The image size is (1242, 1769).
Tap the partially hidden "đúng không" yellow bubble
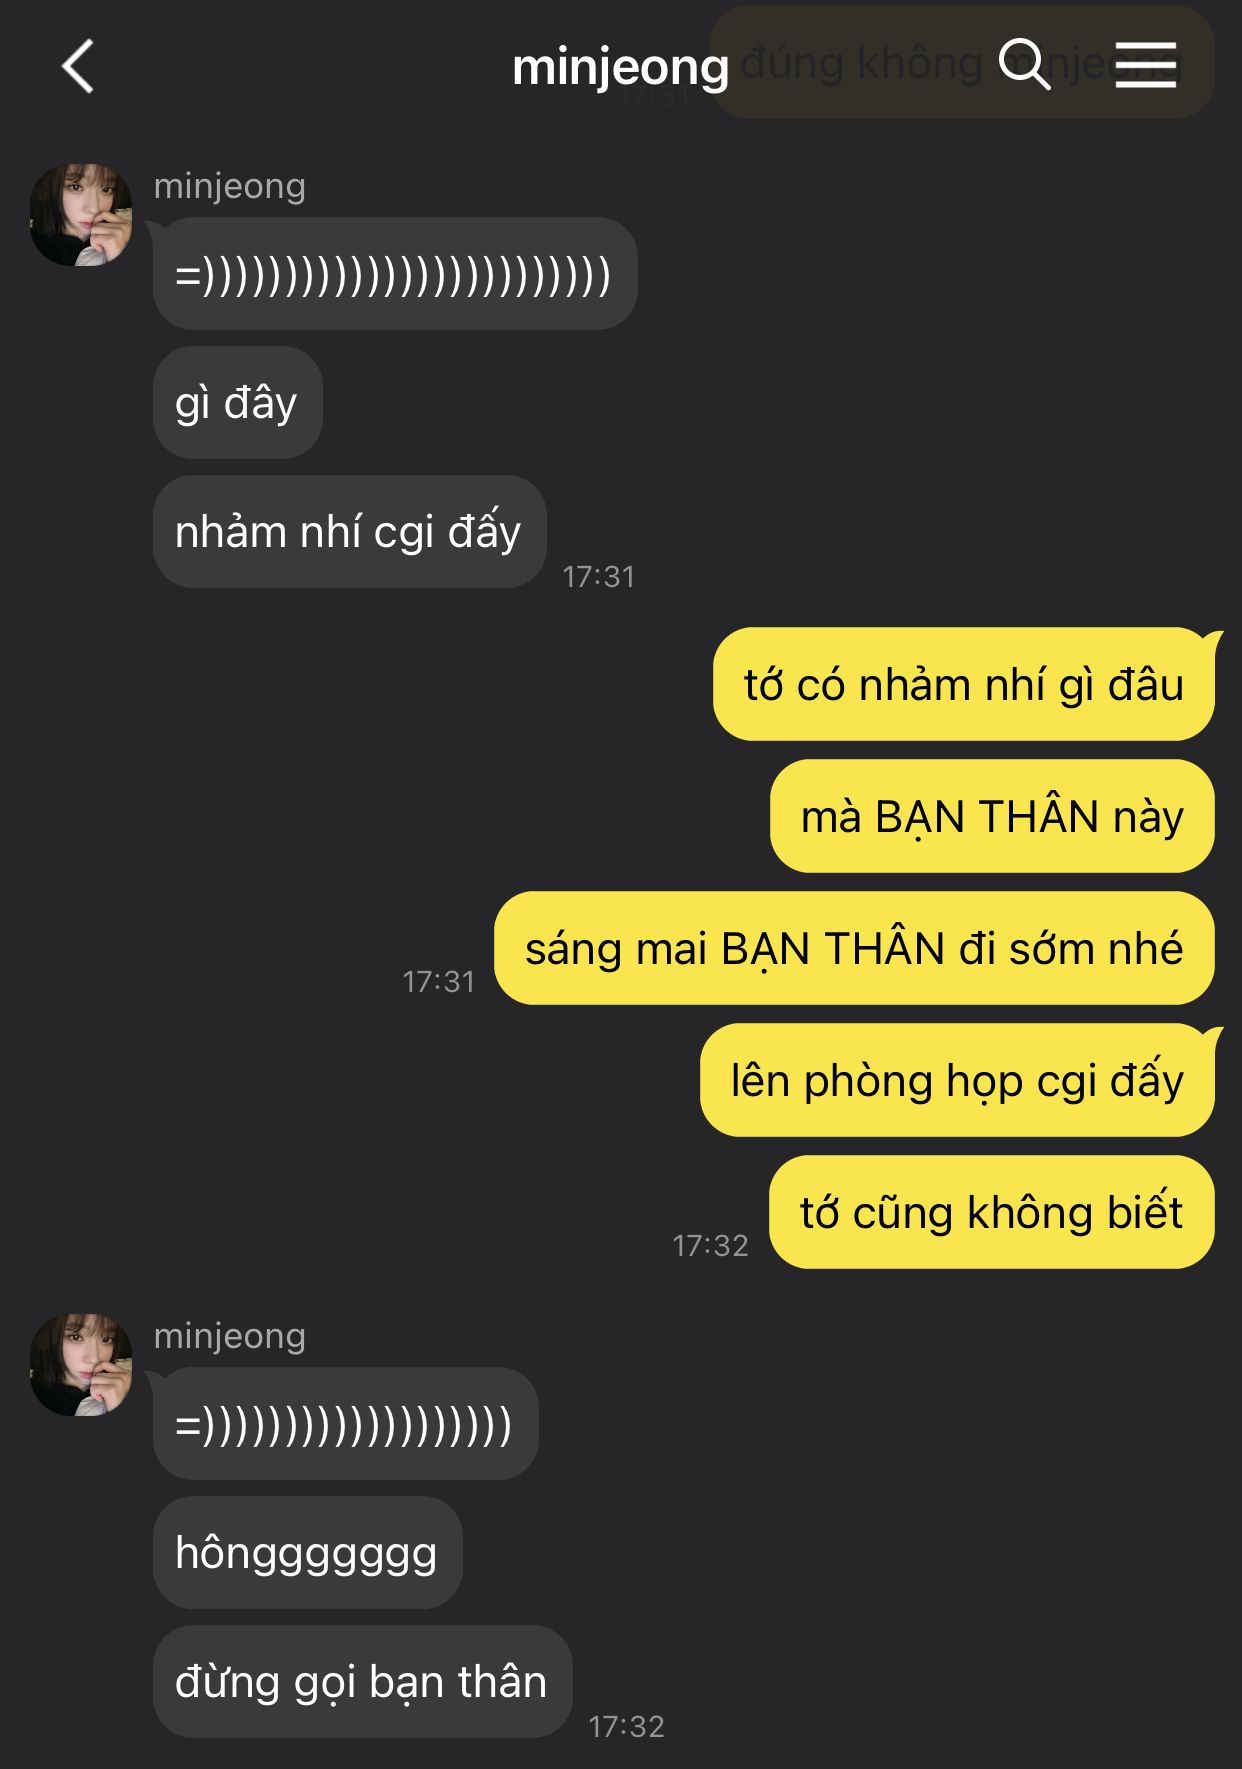click(961, 62)
